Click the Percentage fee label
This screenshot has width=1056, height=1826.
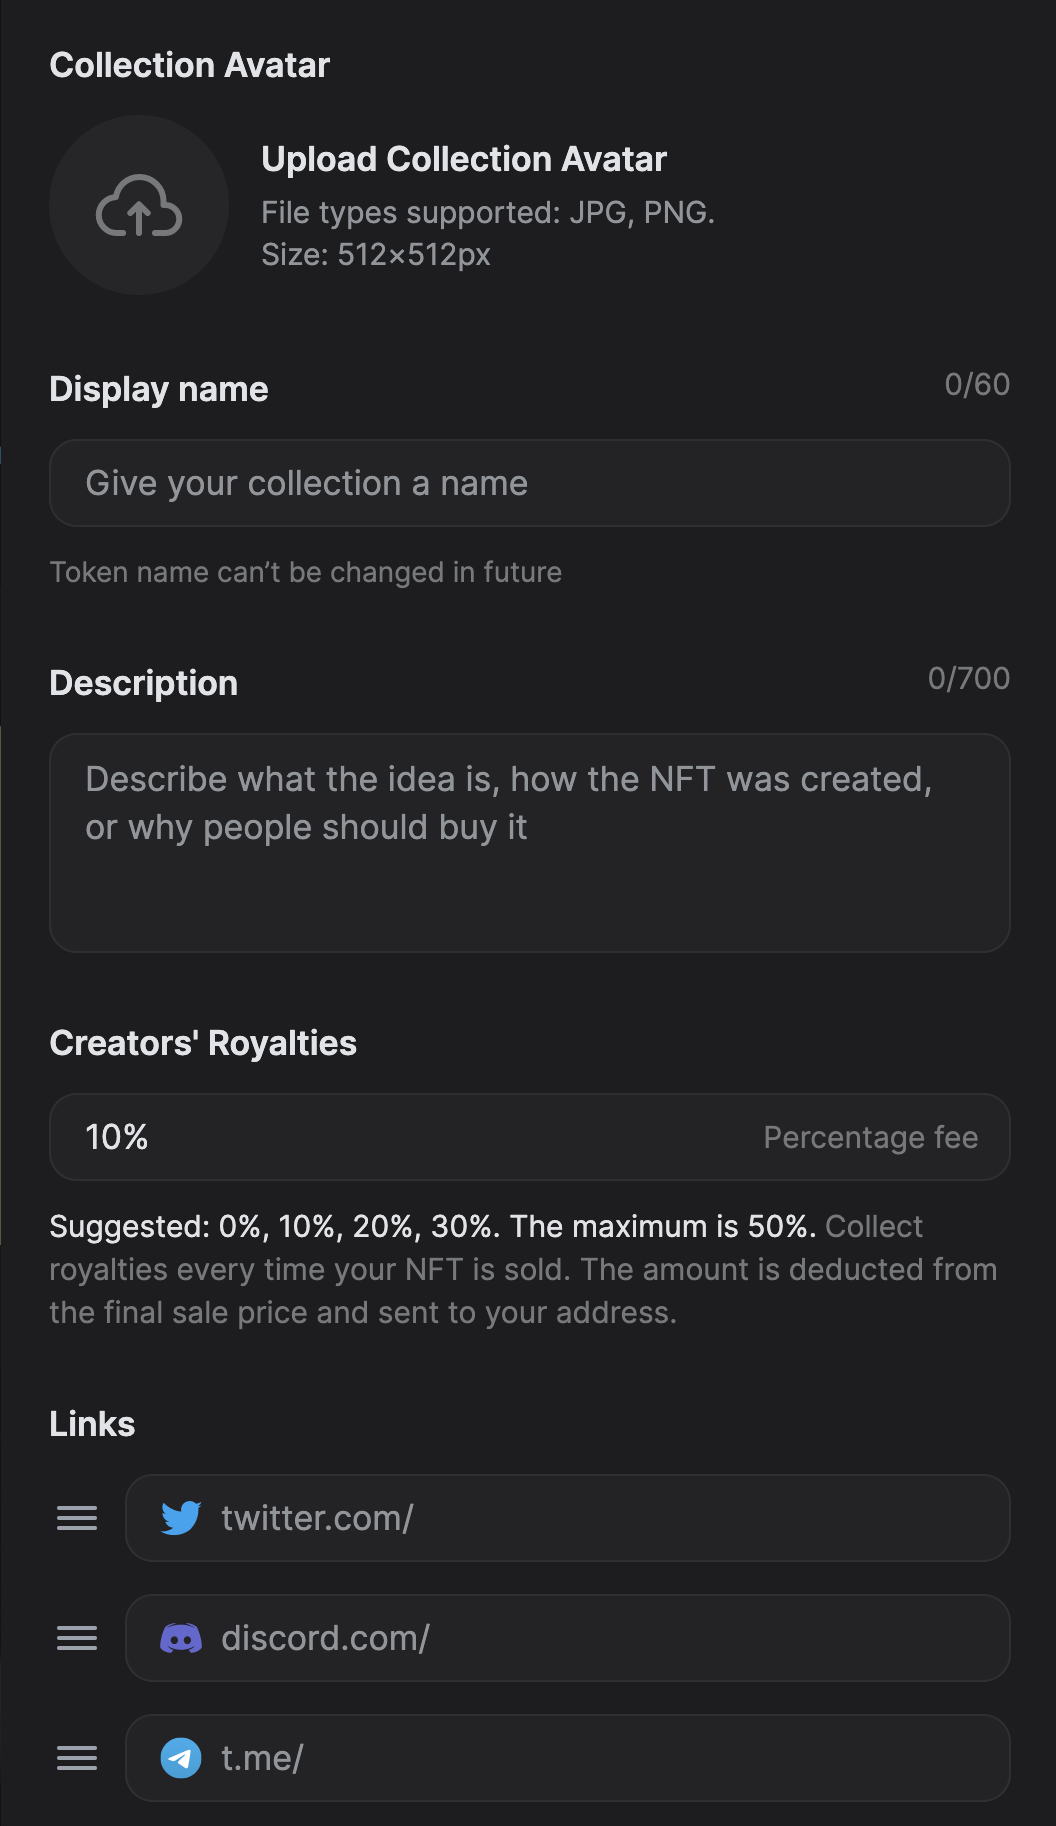coord(870,1137)
